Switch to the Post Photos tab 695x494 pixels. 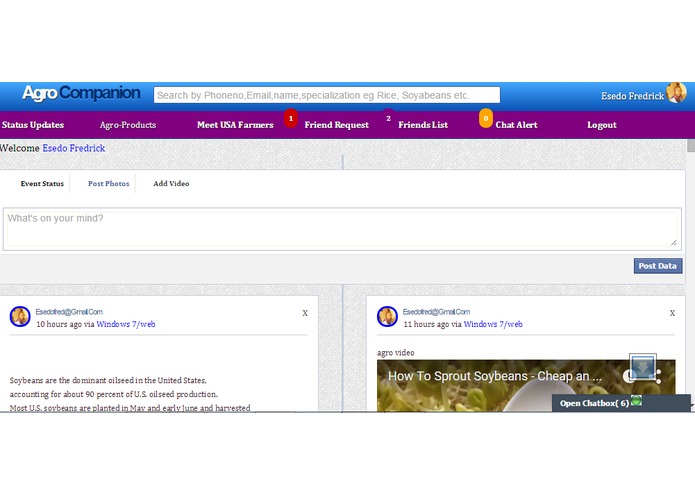point(109,183)
